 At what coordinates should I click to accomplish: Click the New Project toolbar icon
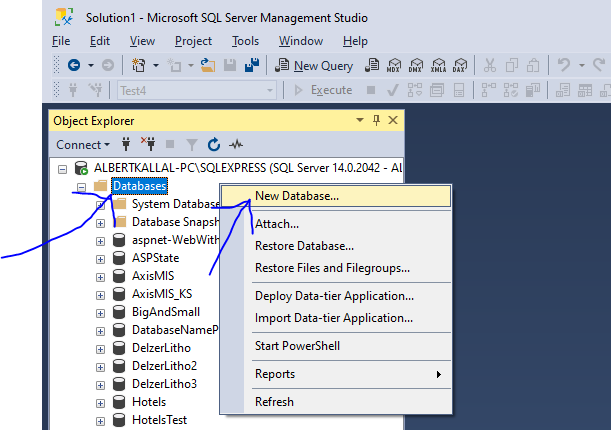pyautogui.click(x=139, y=65)
